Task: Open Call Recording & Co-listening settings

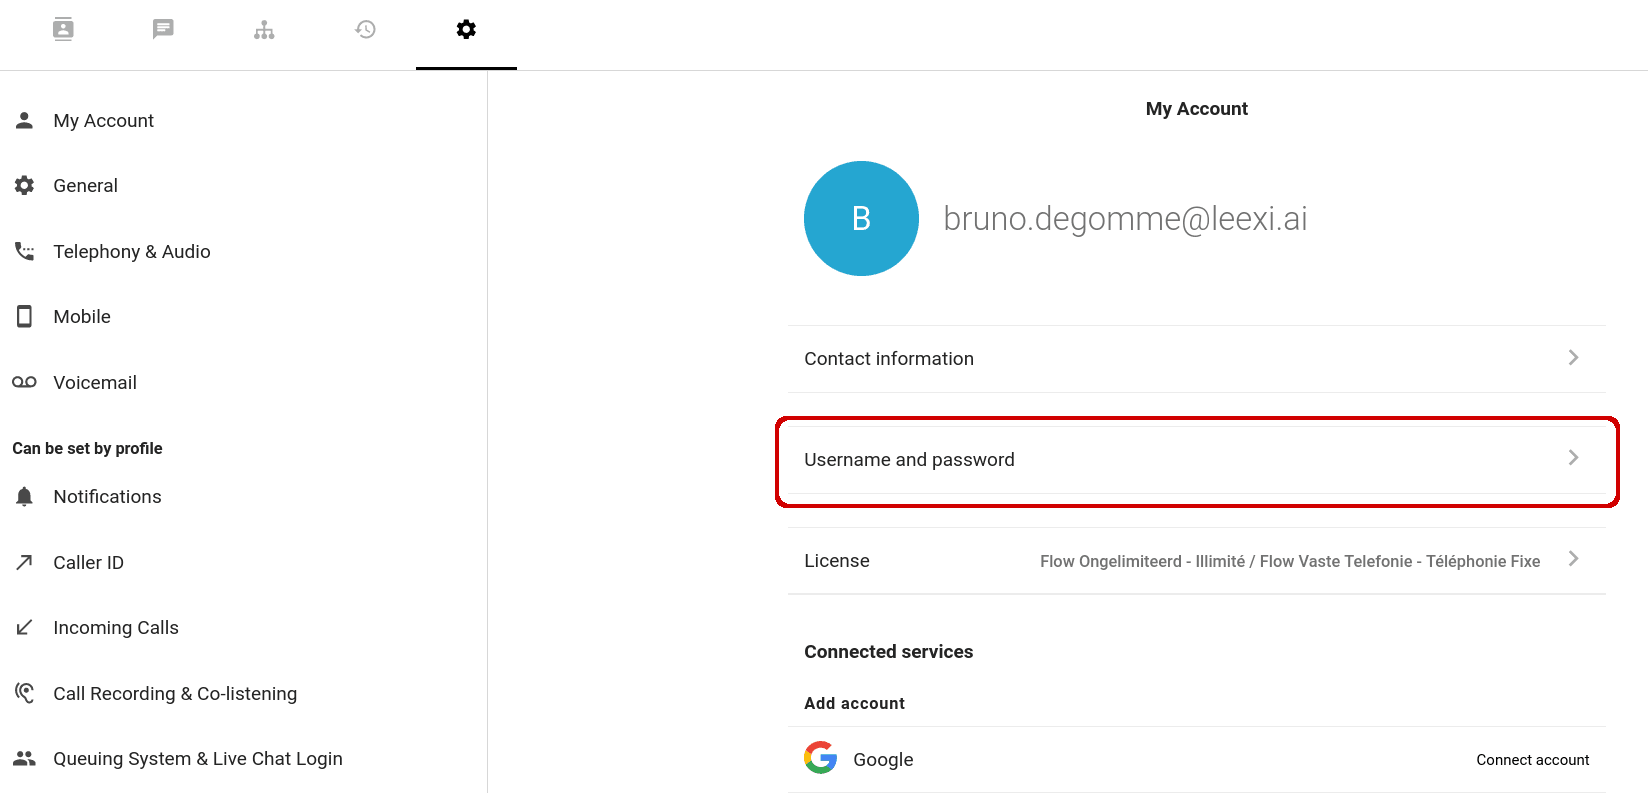Action: point(174,694)
